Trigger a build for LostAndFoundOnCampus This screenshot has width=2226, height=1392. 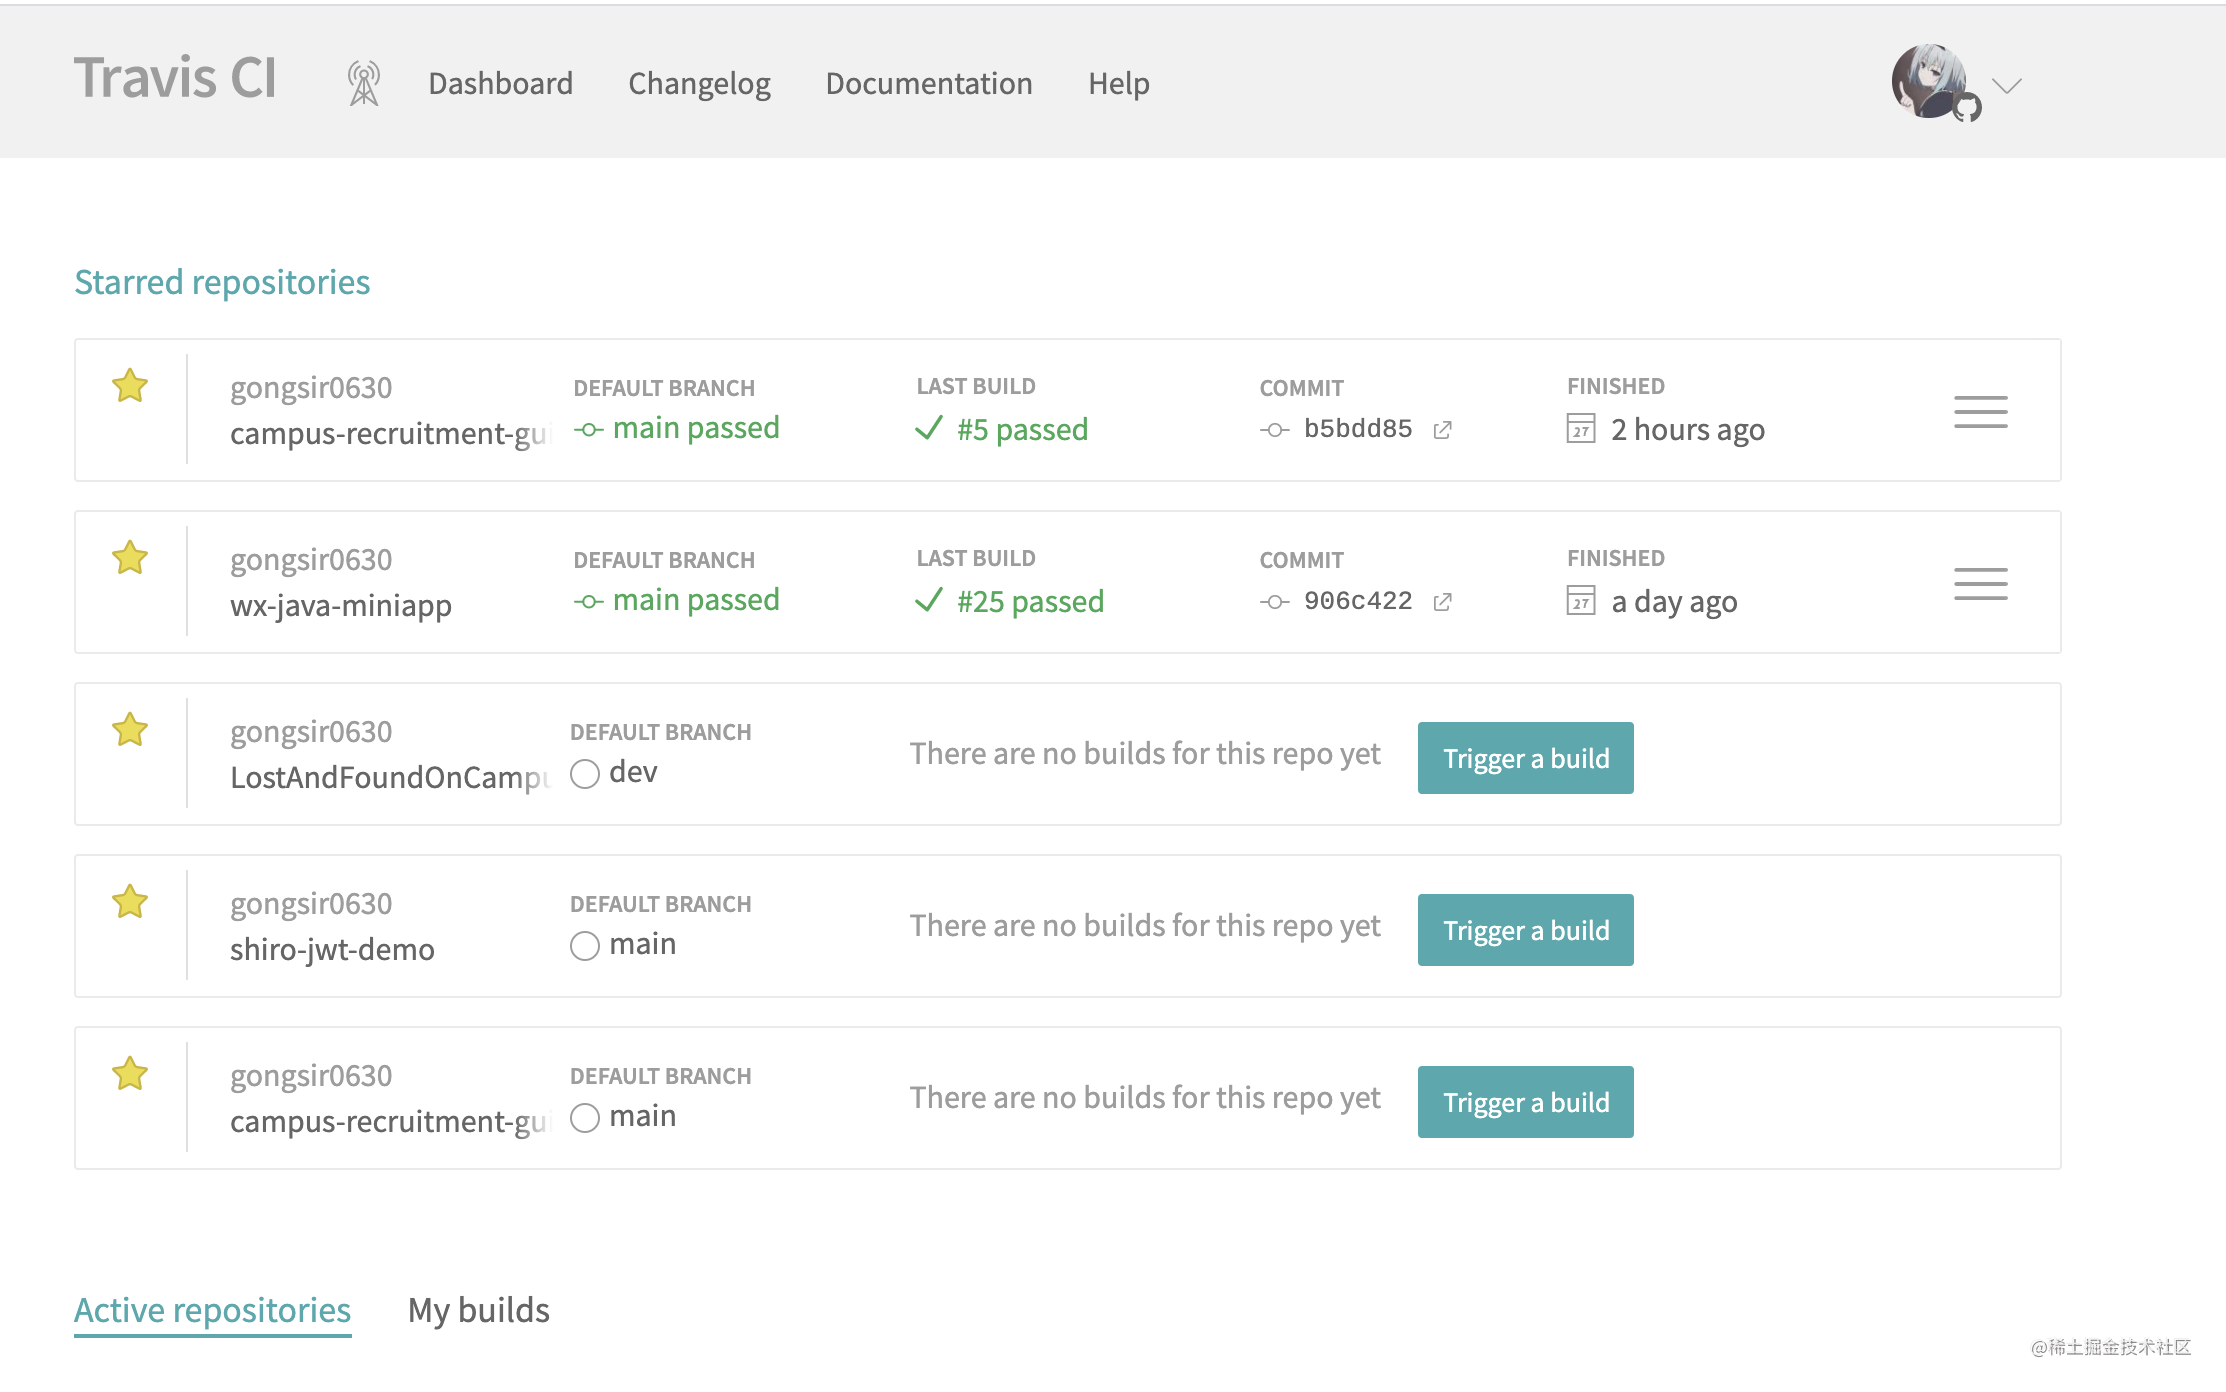(x=1525, y=758)
